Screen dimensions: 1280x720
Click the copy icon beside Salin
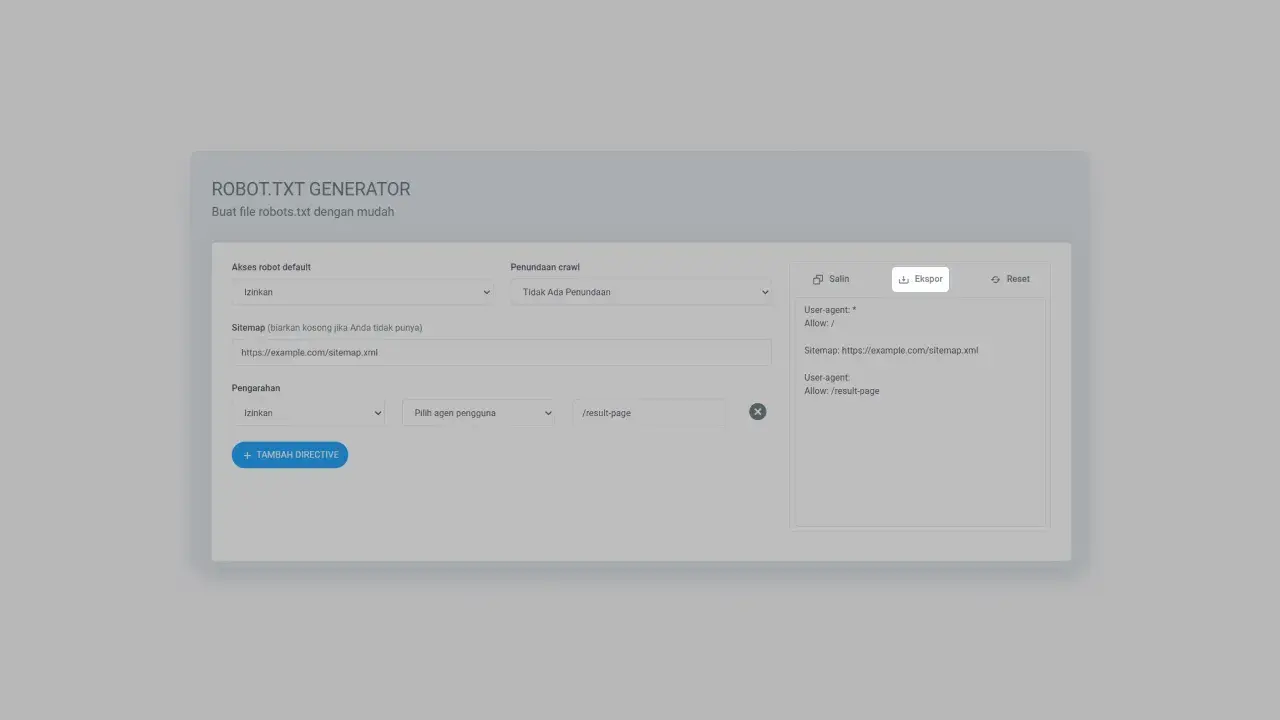[818, 280]
